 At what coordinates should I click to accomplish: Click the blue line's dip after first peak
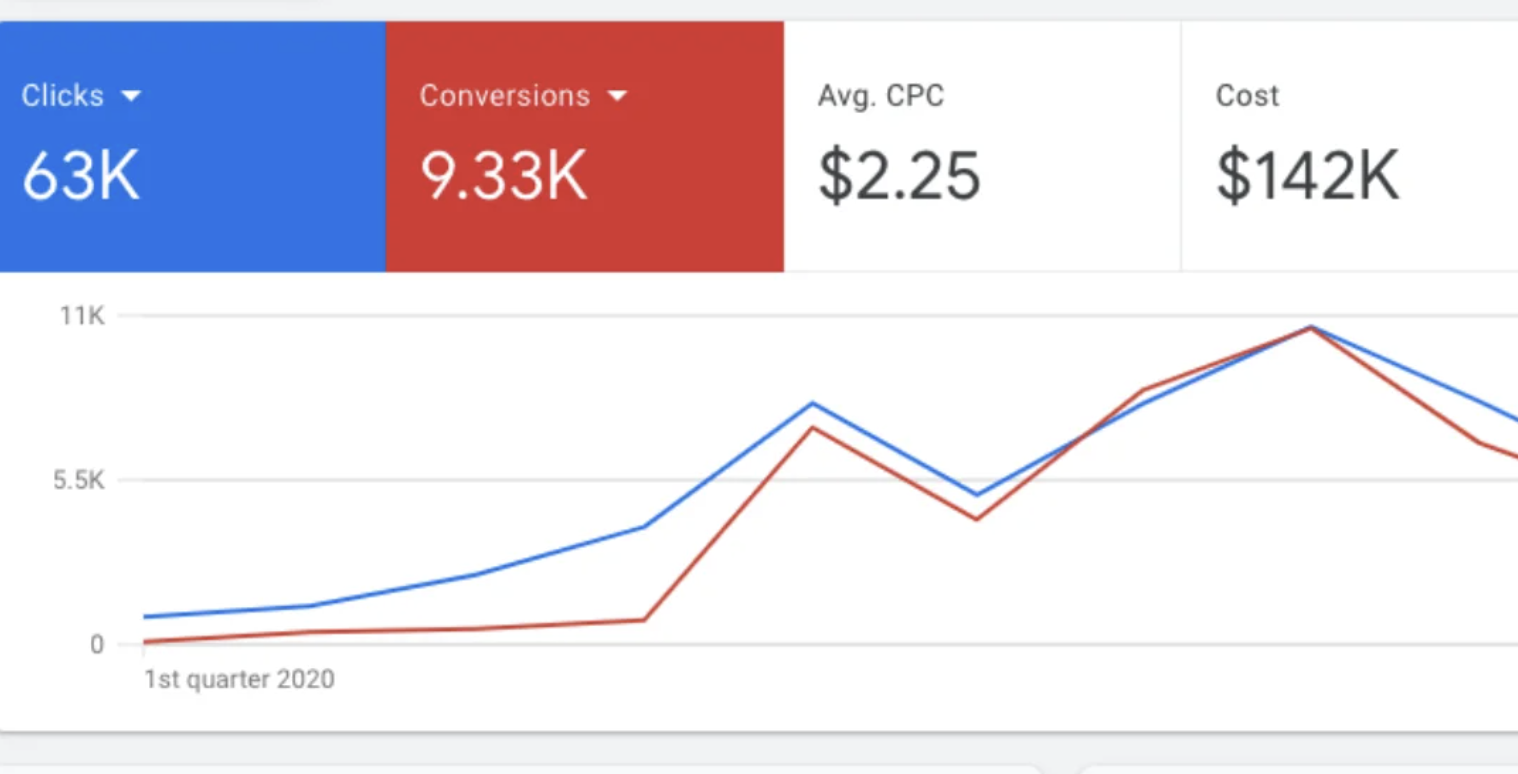[x=976, y=495]
